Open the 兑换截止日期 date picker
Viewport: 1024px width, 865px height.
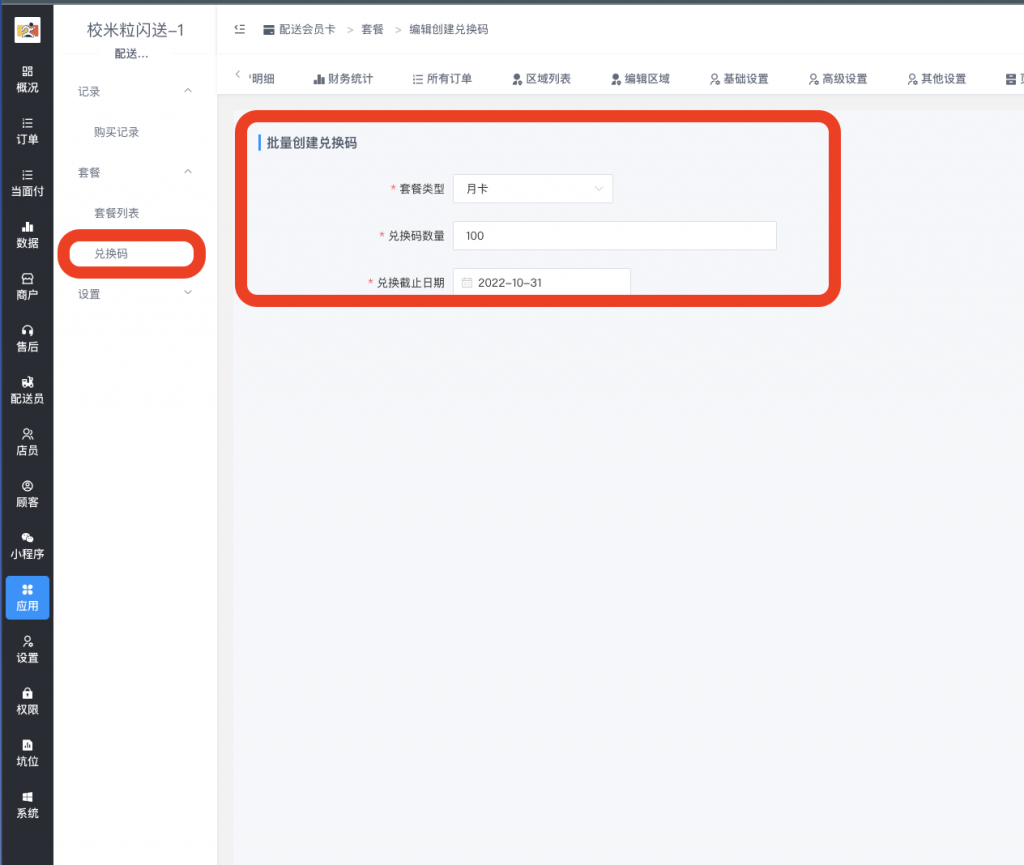coord(541,282)
